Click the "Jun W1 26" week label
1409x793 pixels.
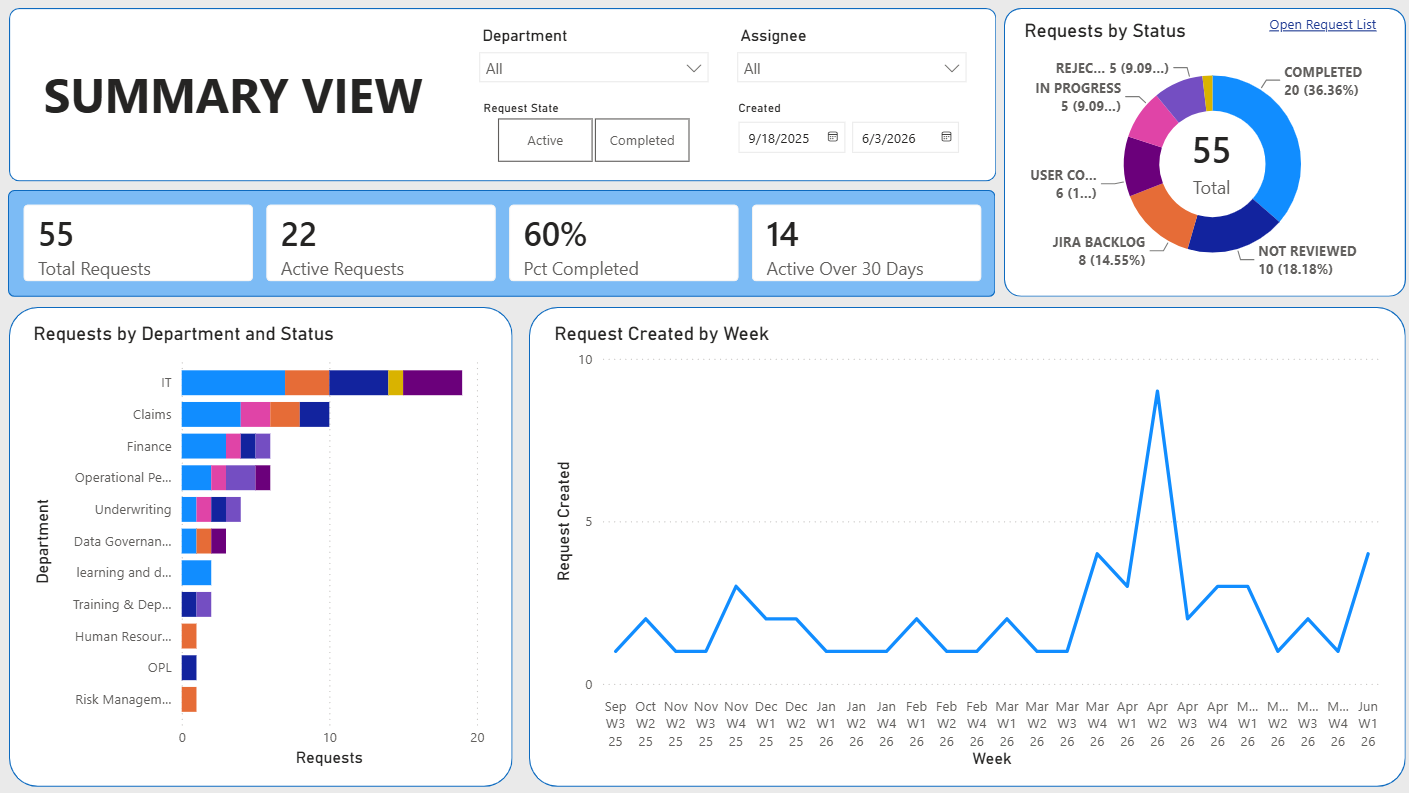[x=1368, y=724]
